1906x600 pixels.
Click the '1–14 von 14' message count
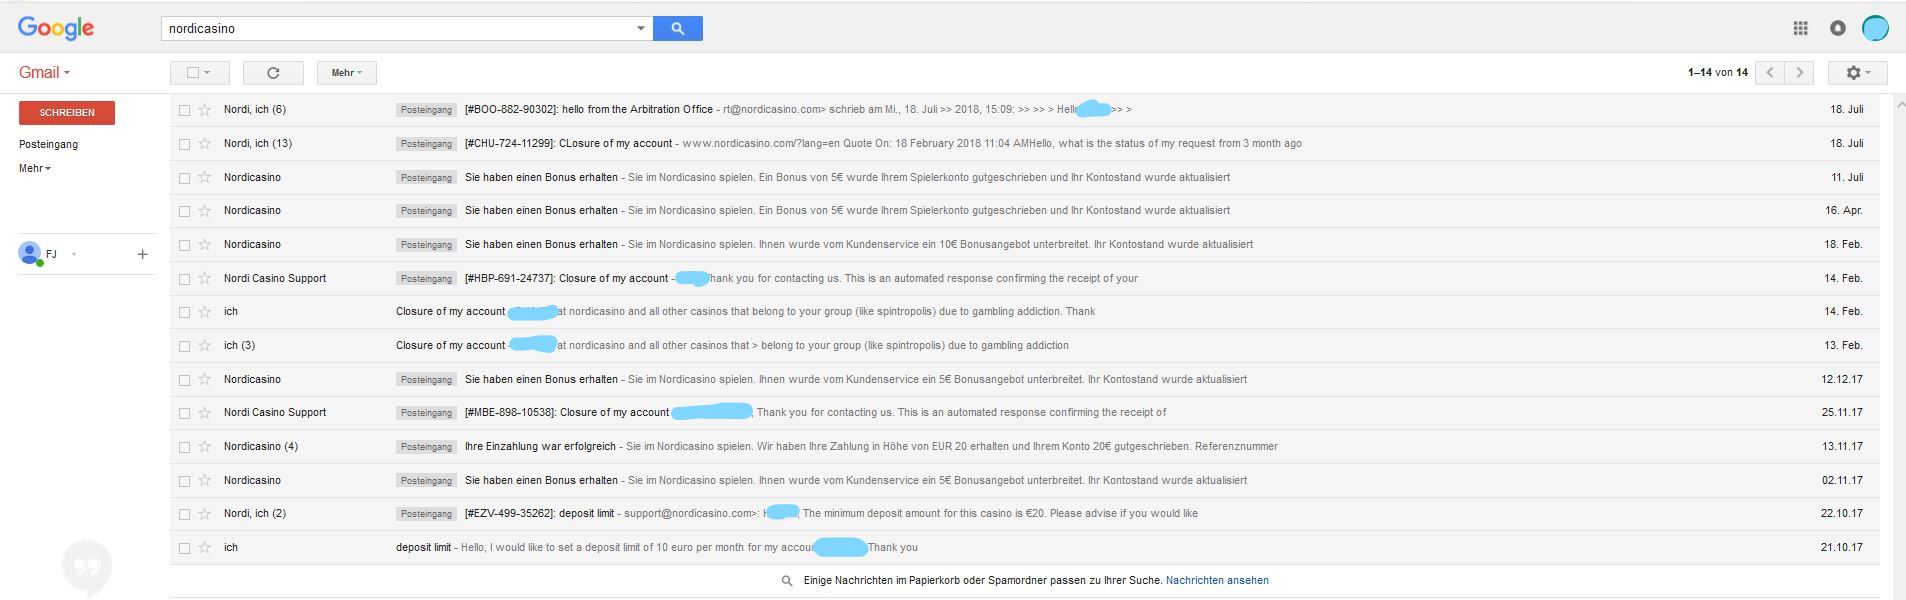[1718, 72]
